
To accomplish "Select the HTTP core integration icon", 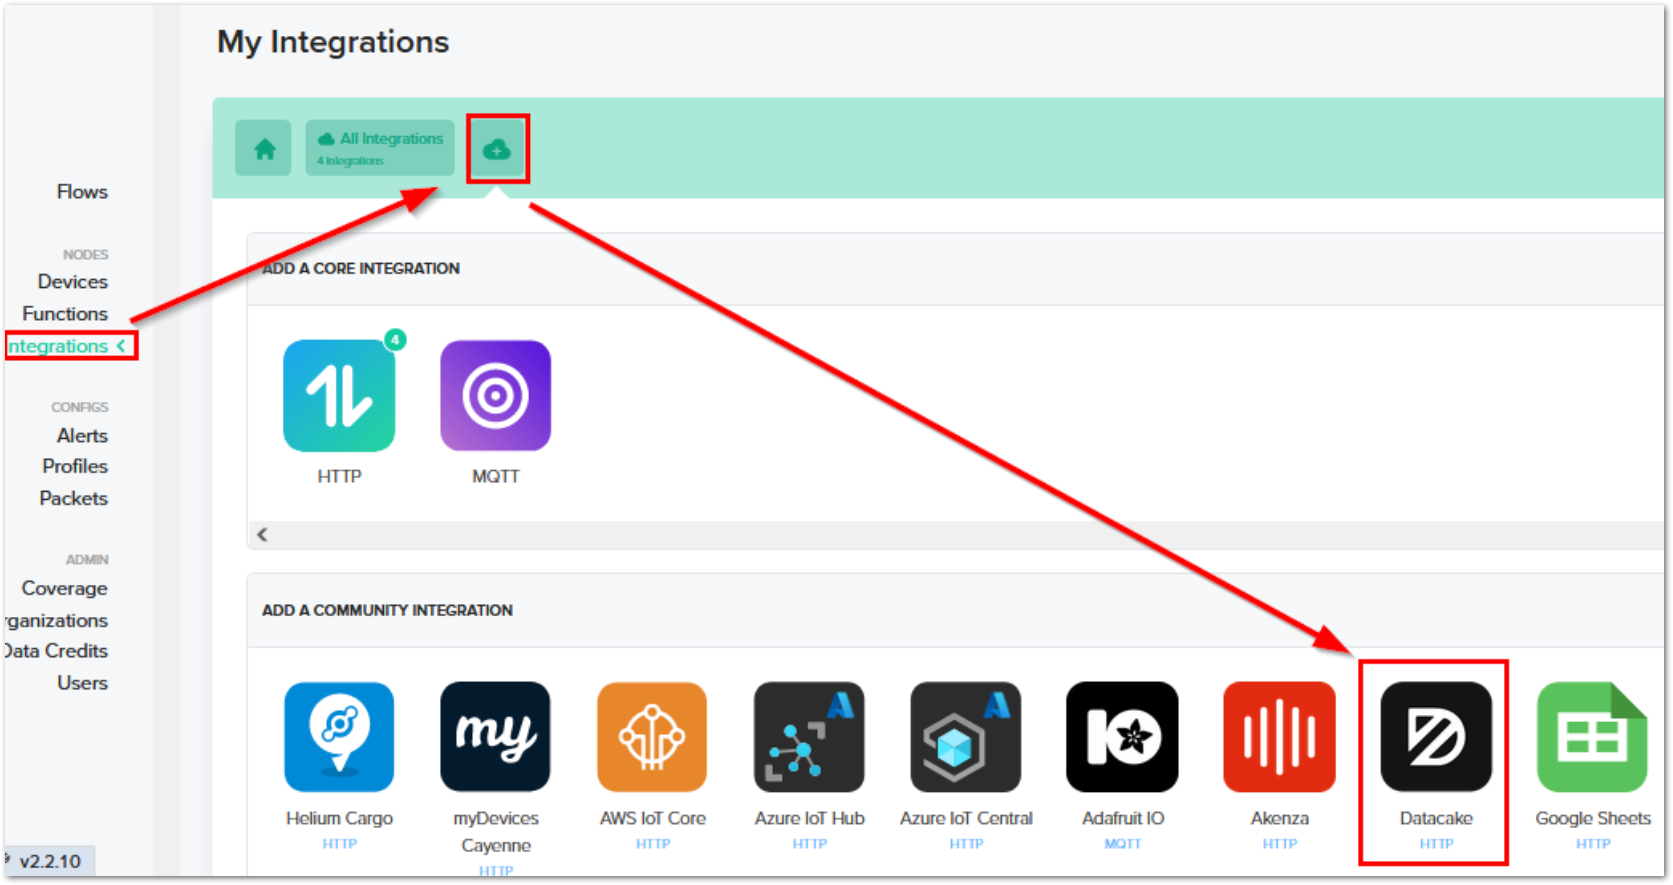I will tap(339, 396).
